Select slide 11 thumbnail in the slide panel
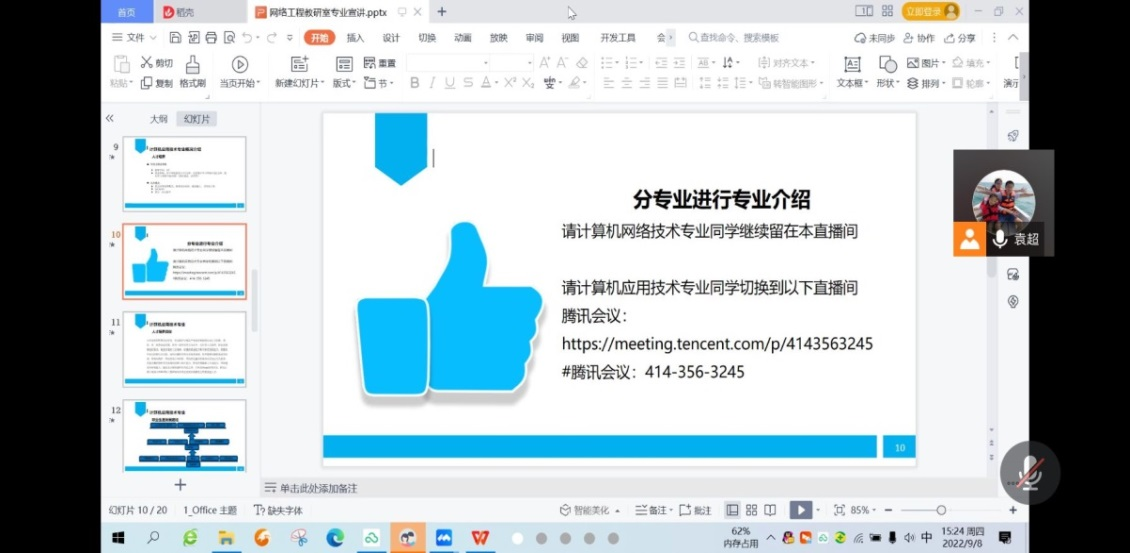The width and height of the screenshot is (1130, 553). pyautogui.click(x=184, y=350)
